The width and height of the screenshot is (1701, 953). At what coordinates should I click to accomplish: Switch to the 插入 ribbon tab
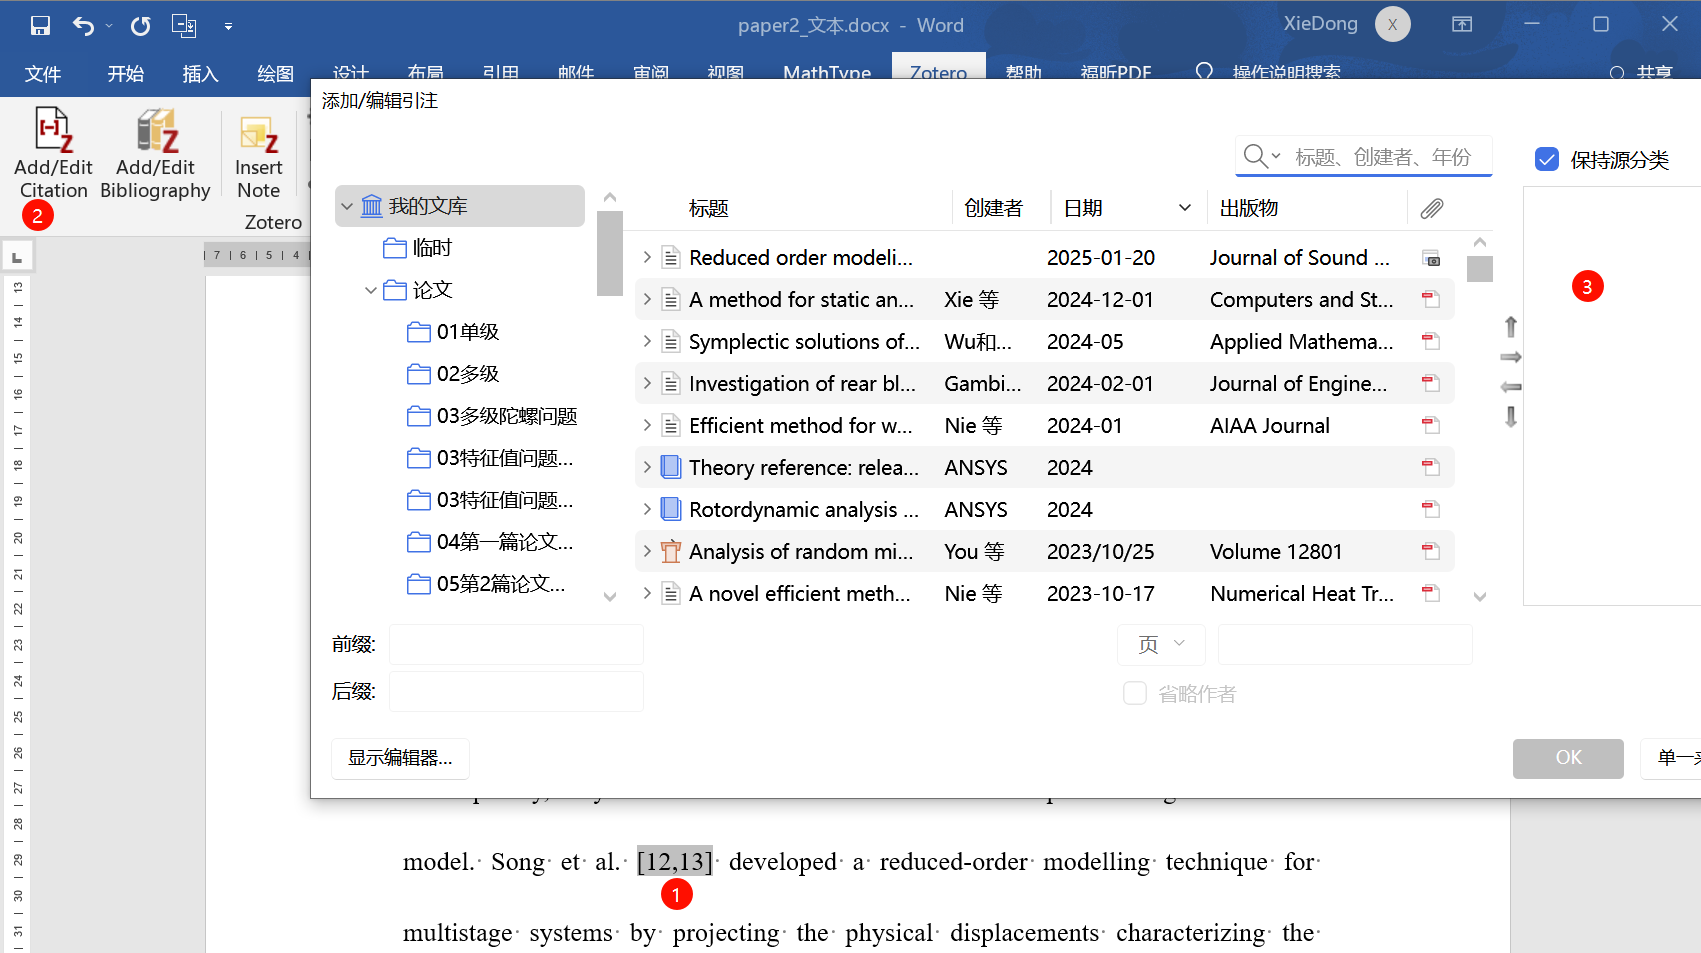(200, 74)
